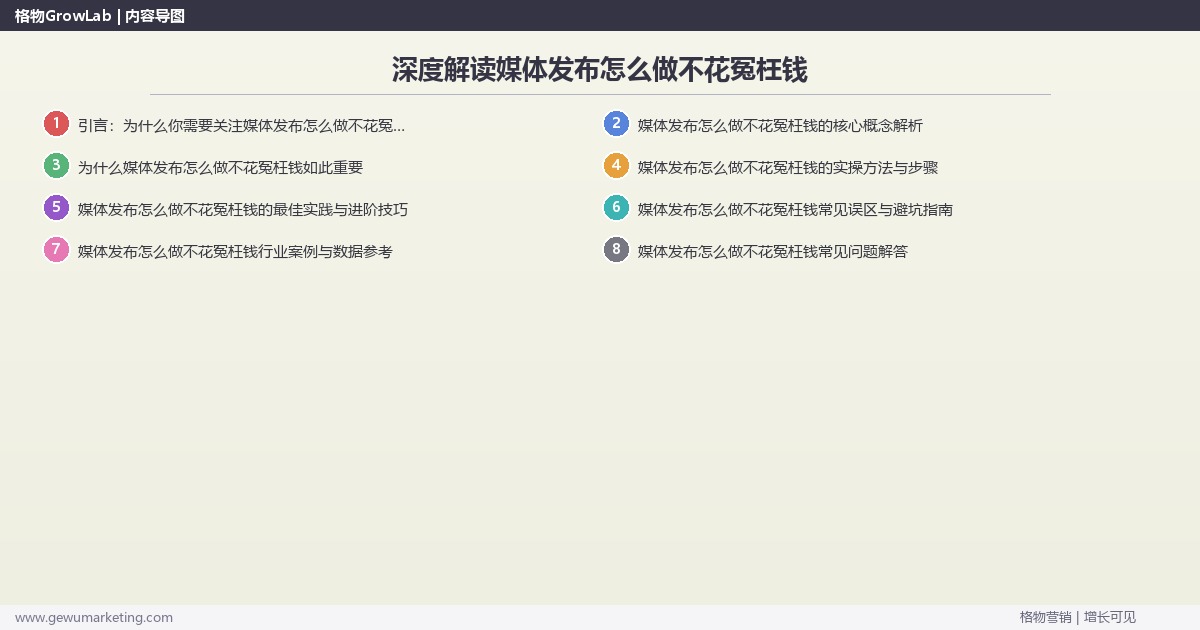Click the orange number 4 circle badge
The height and width of the screenshot is (630, 1200).
click(x=616, y=166)
